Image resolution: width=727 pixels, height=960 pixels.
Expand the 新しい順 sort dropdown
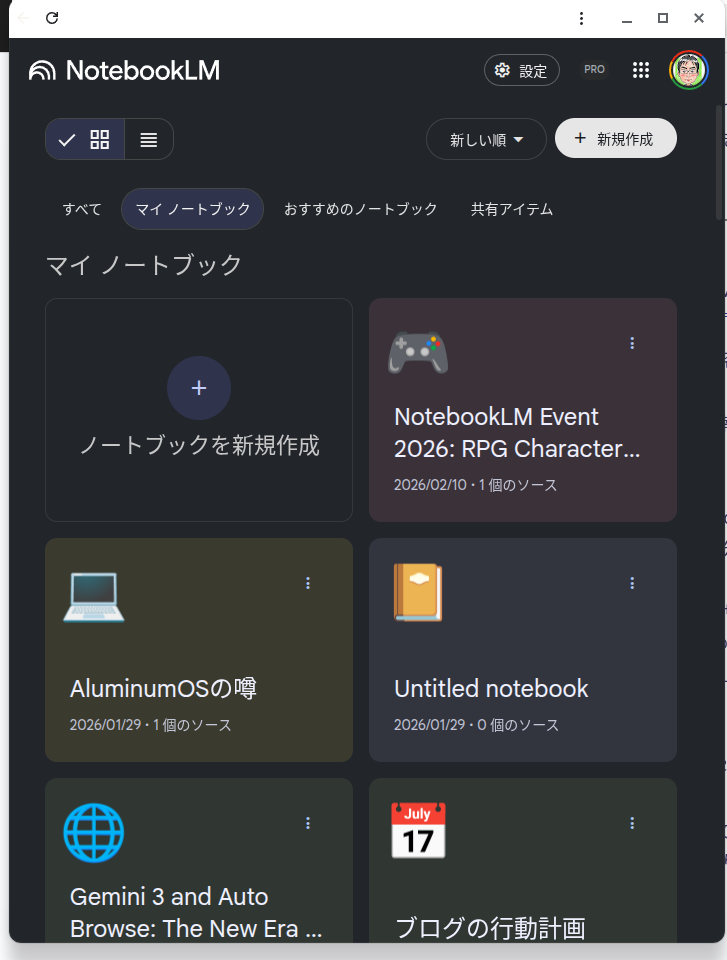click(x=486, y=140)
